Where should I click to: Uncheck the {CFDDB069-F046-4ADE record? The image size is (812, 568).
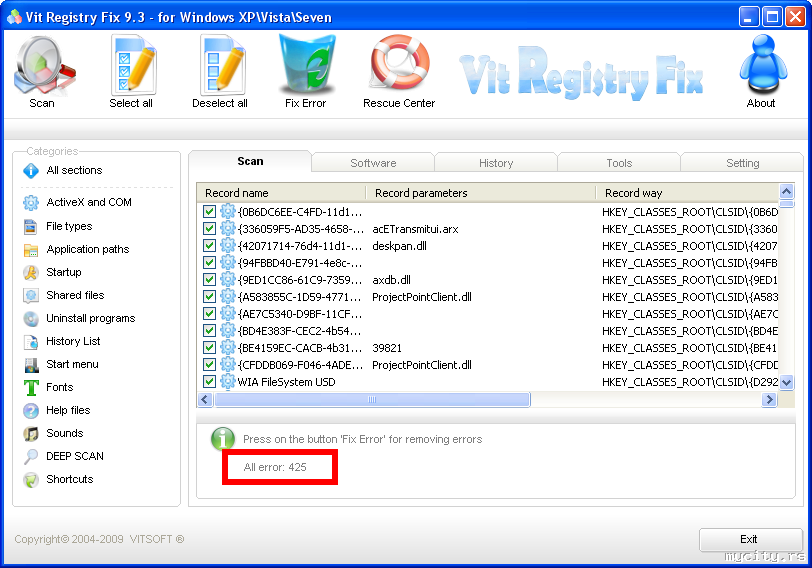pyautogui.click(x=209, y=365)
